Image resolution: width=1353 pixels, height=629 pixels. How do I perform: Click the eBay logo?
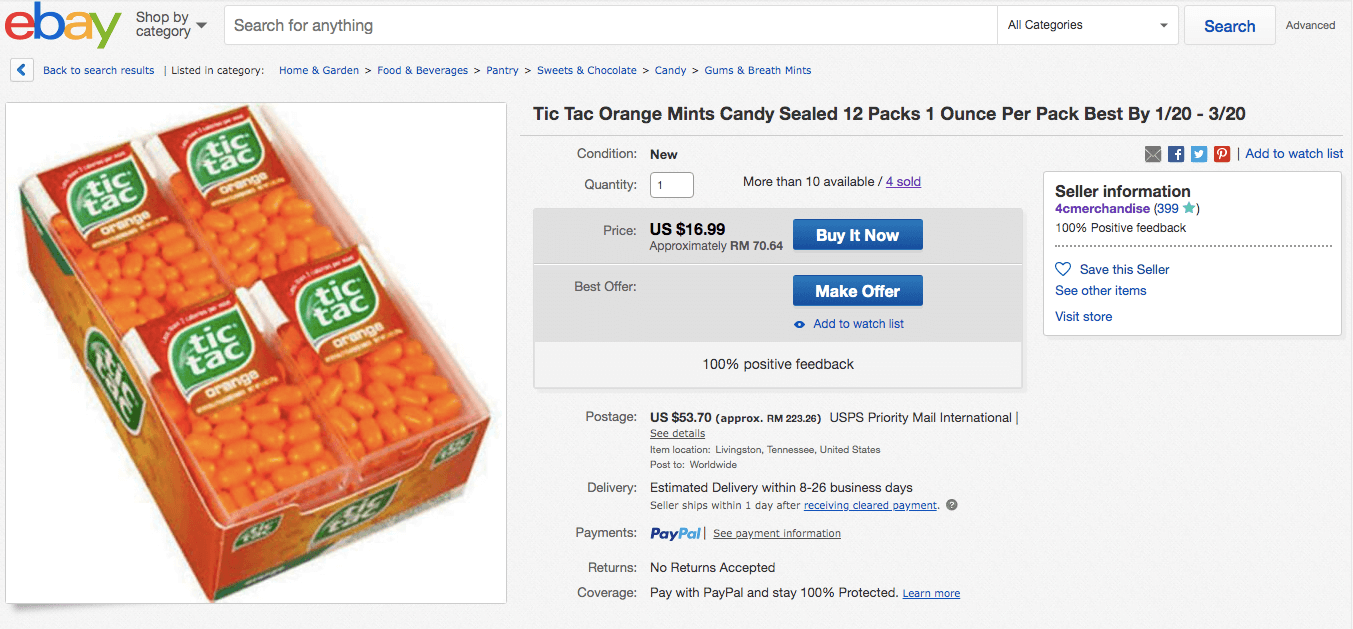62,26
